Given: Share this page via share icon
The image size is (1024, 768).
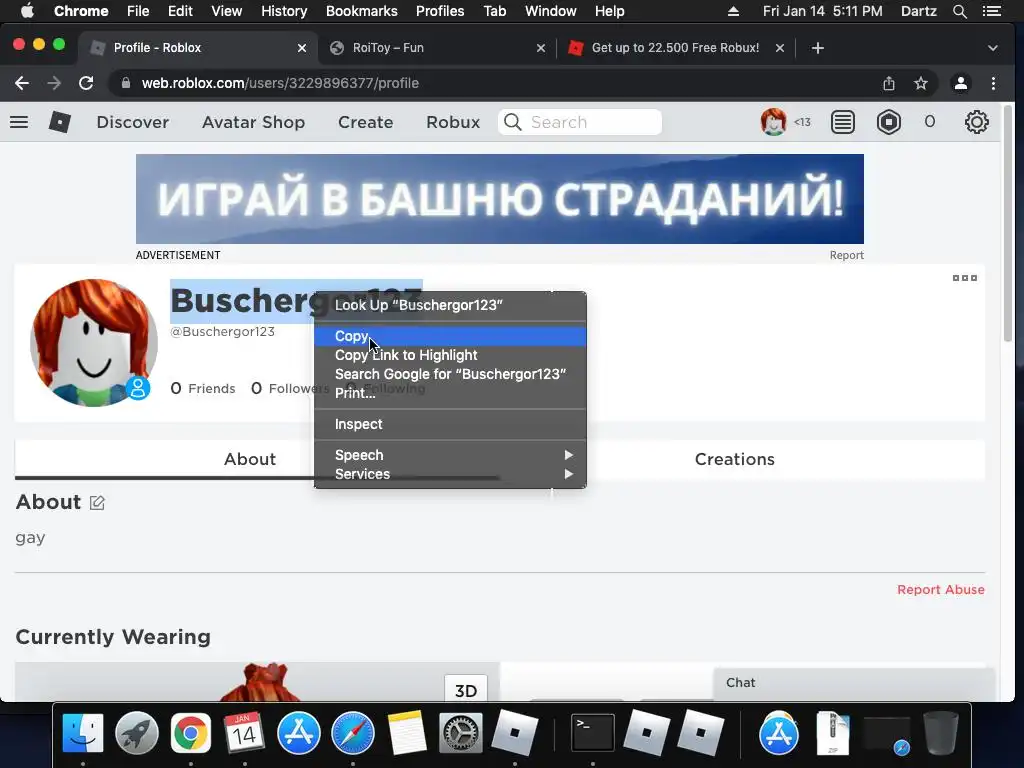Looking at the screenshot, I should [x=889, y=83].
